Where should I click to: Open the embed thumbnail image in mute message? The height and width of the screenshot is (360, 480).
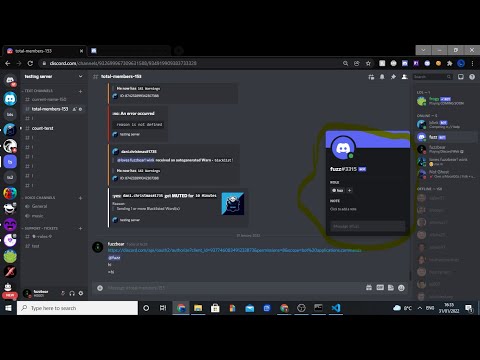[233, 204]
